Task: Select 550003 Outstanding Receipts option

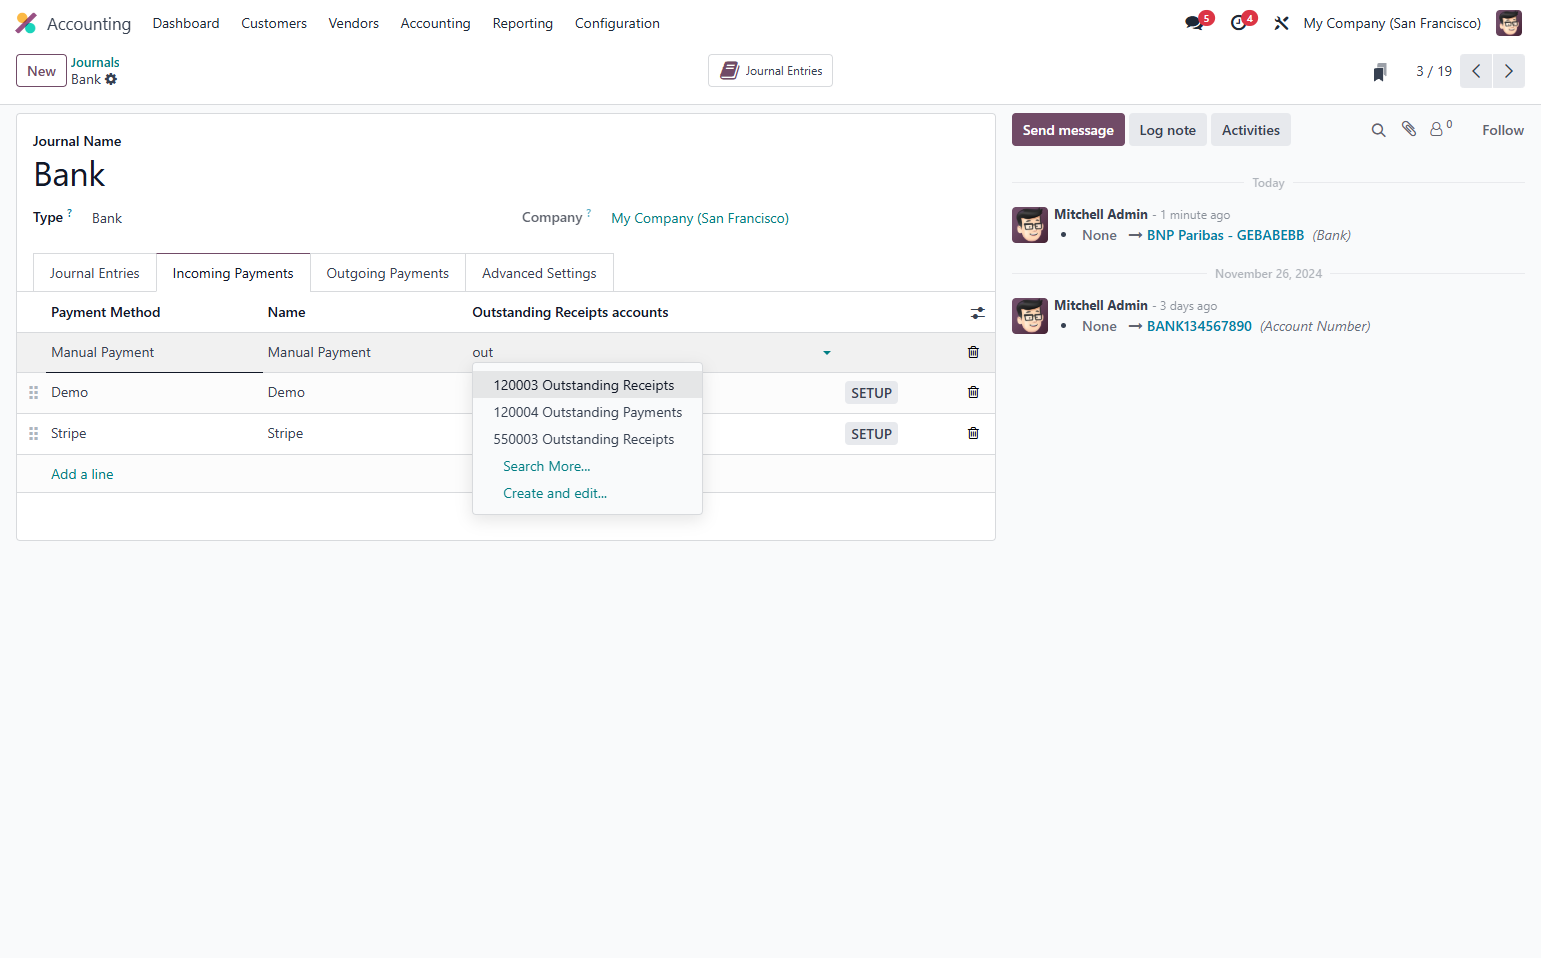Action: [x=587, y=439]
